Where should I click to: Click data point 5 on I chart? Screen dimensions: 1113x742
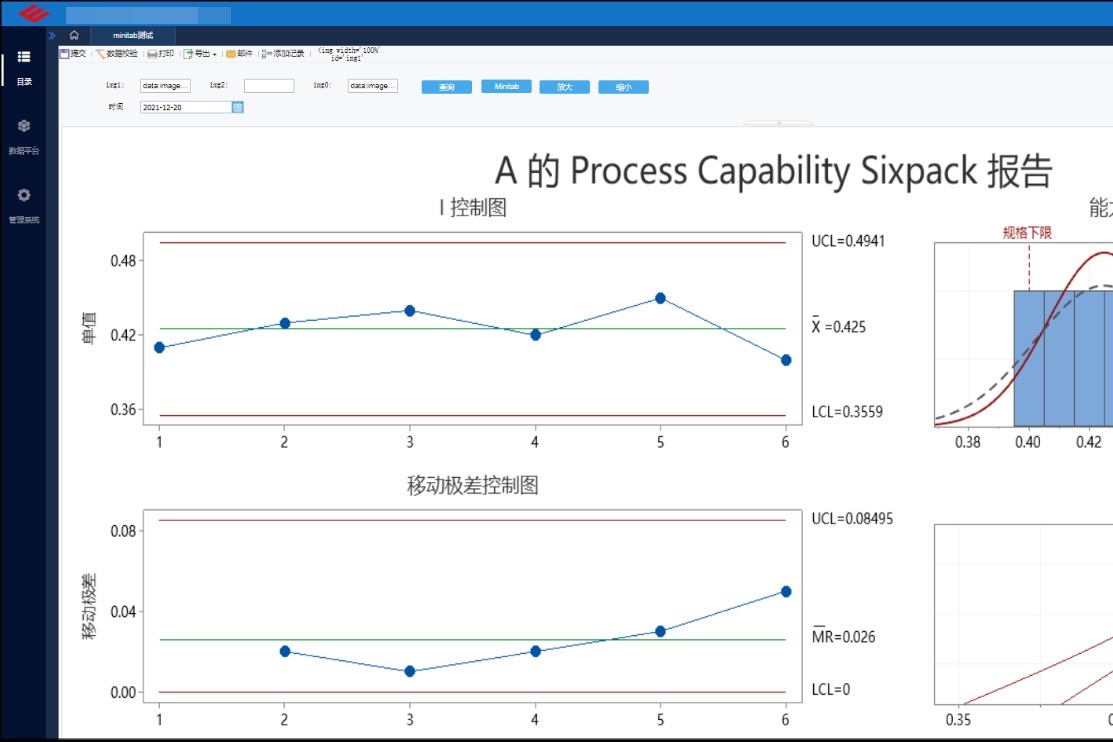(660, 298)
